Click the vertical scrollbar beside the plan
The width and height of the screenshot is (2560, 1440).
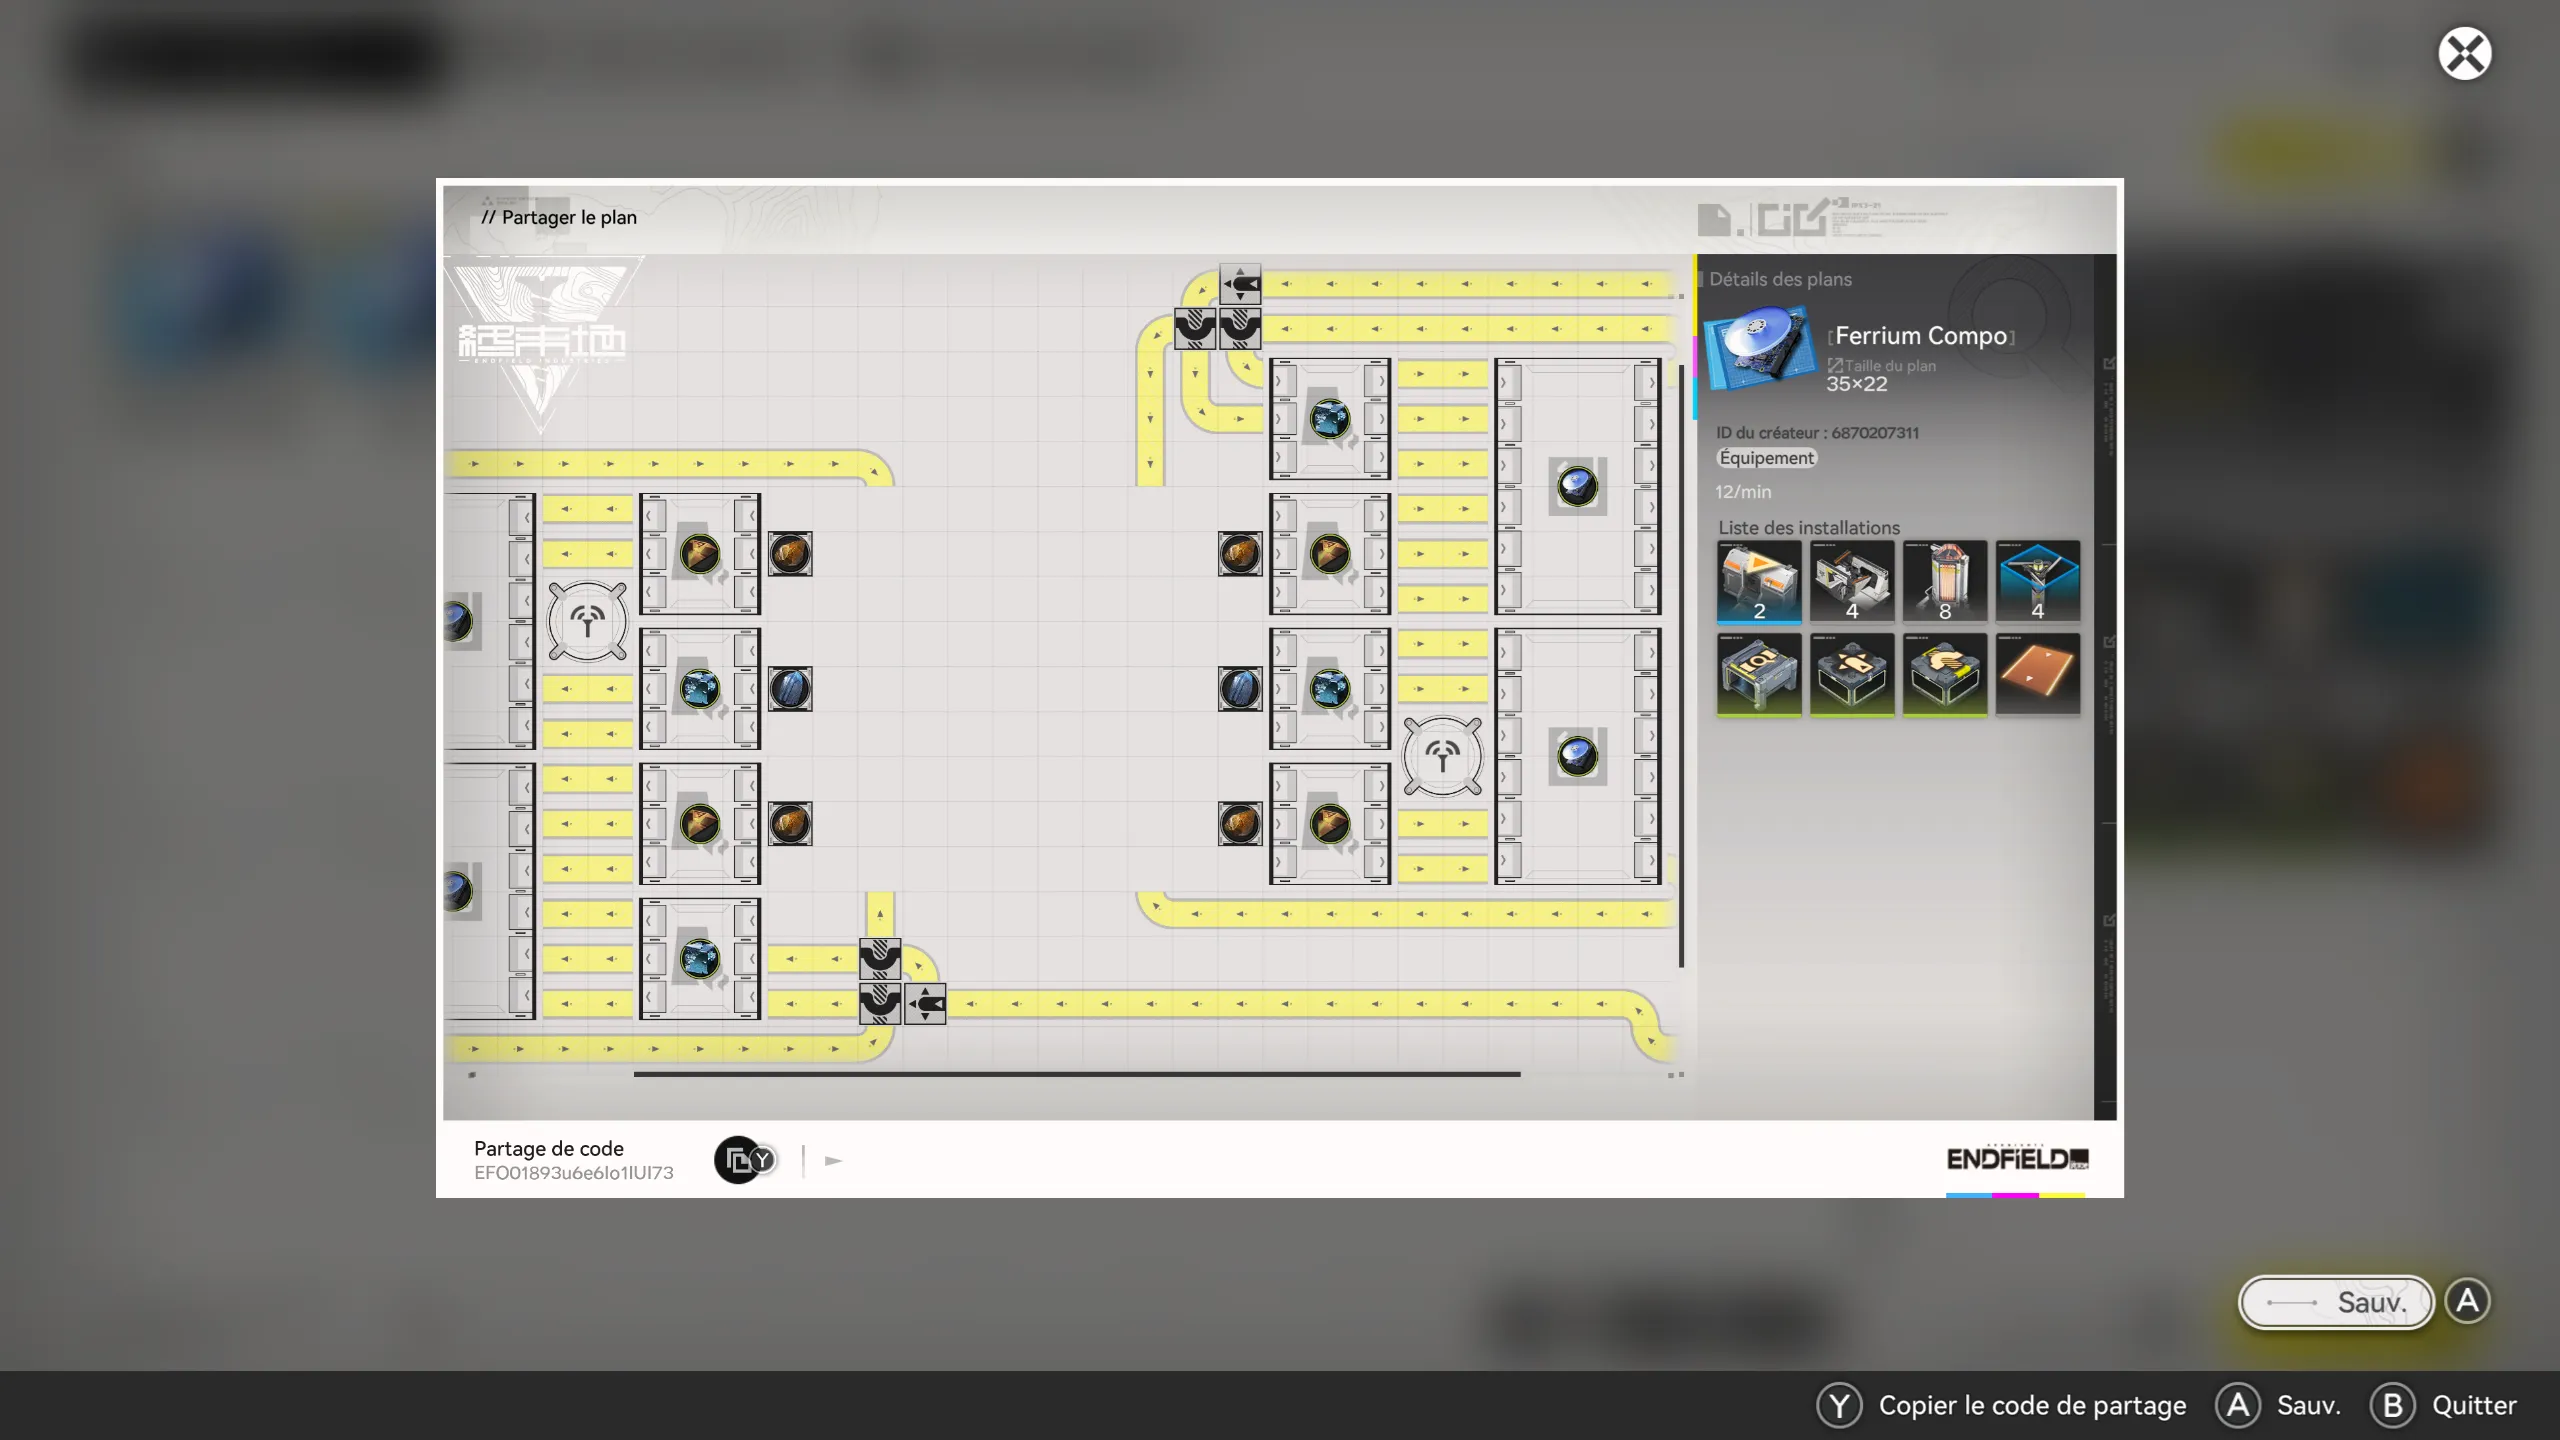coord(1681,665)
